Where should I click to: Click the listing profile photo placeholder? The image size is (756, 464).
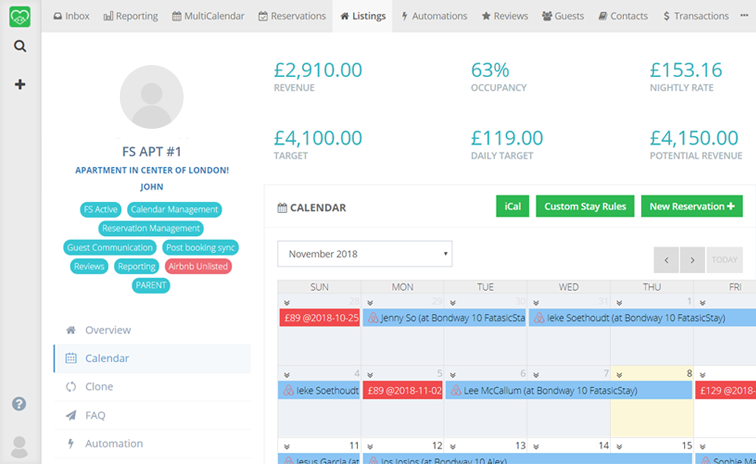[151, 97]
